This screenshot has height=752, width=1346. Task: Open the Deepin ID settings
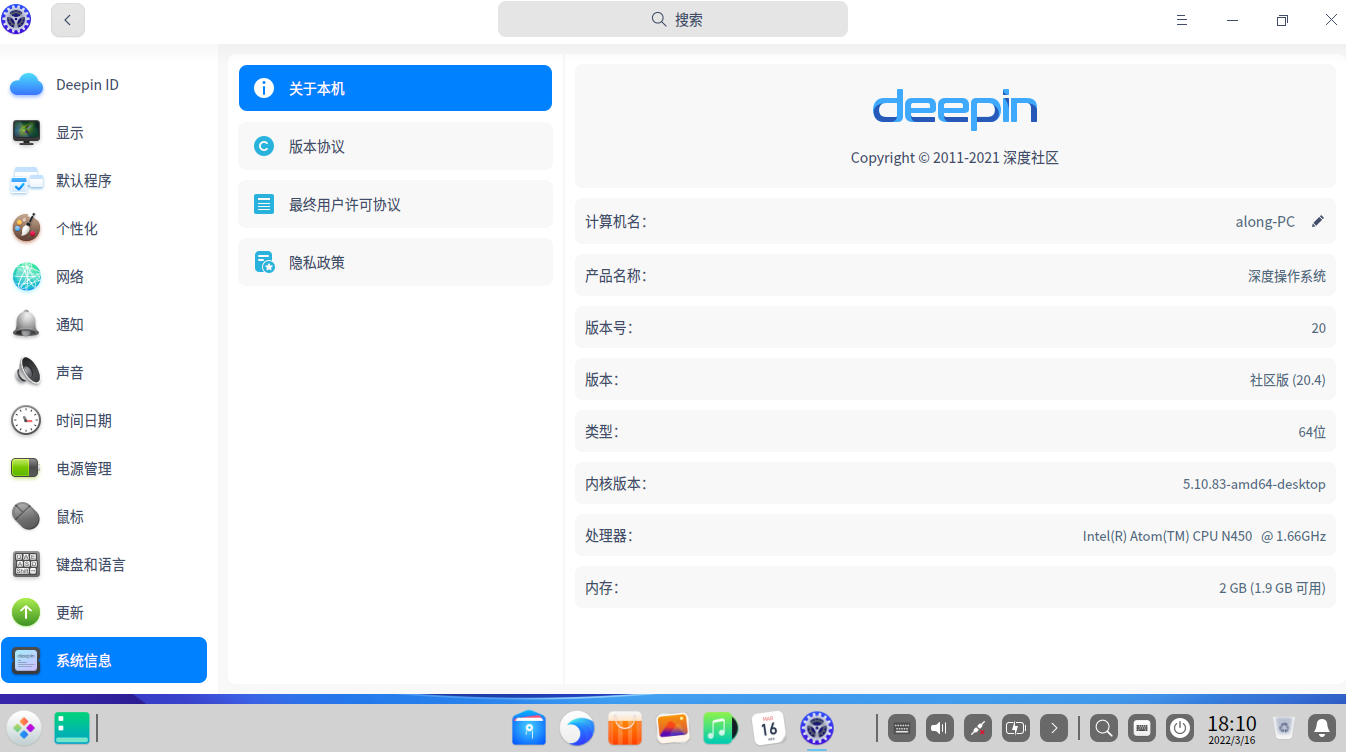tap(104, 85)
